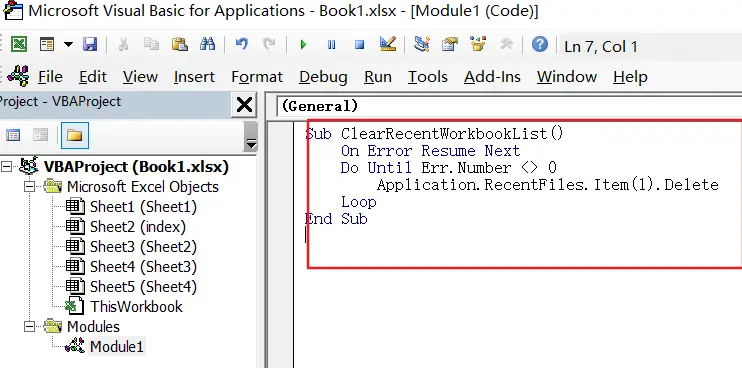Select Module1 in project tree
Viewport: 742px width, 368px height.
pyautogui.click(x=116, y=346)
